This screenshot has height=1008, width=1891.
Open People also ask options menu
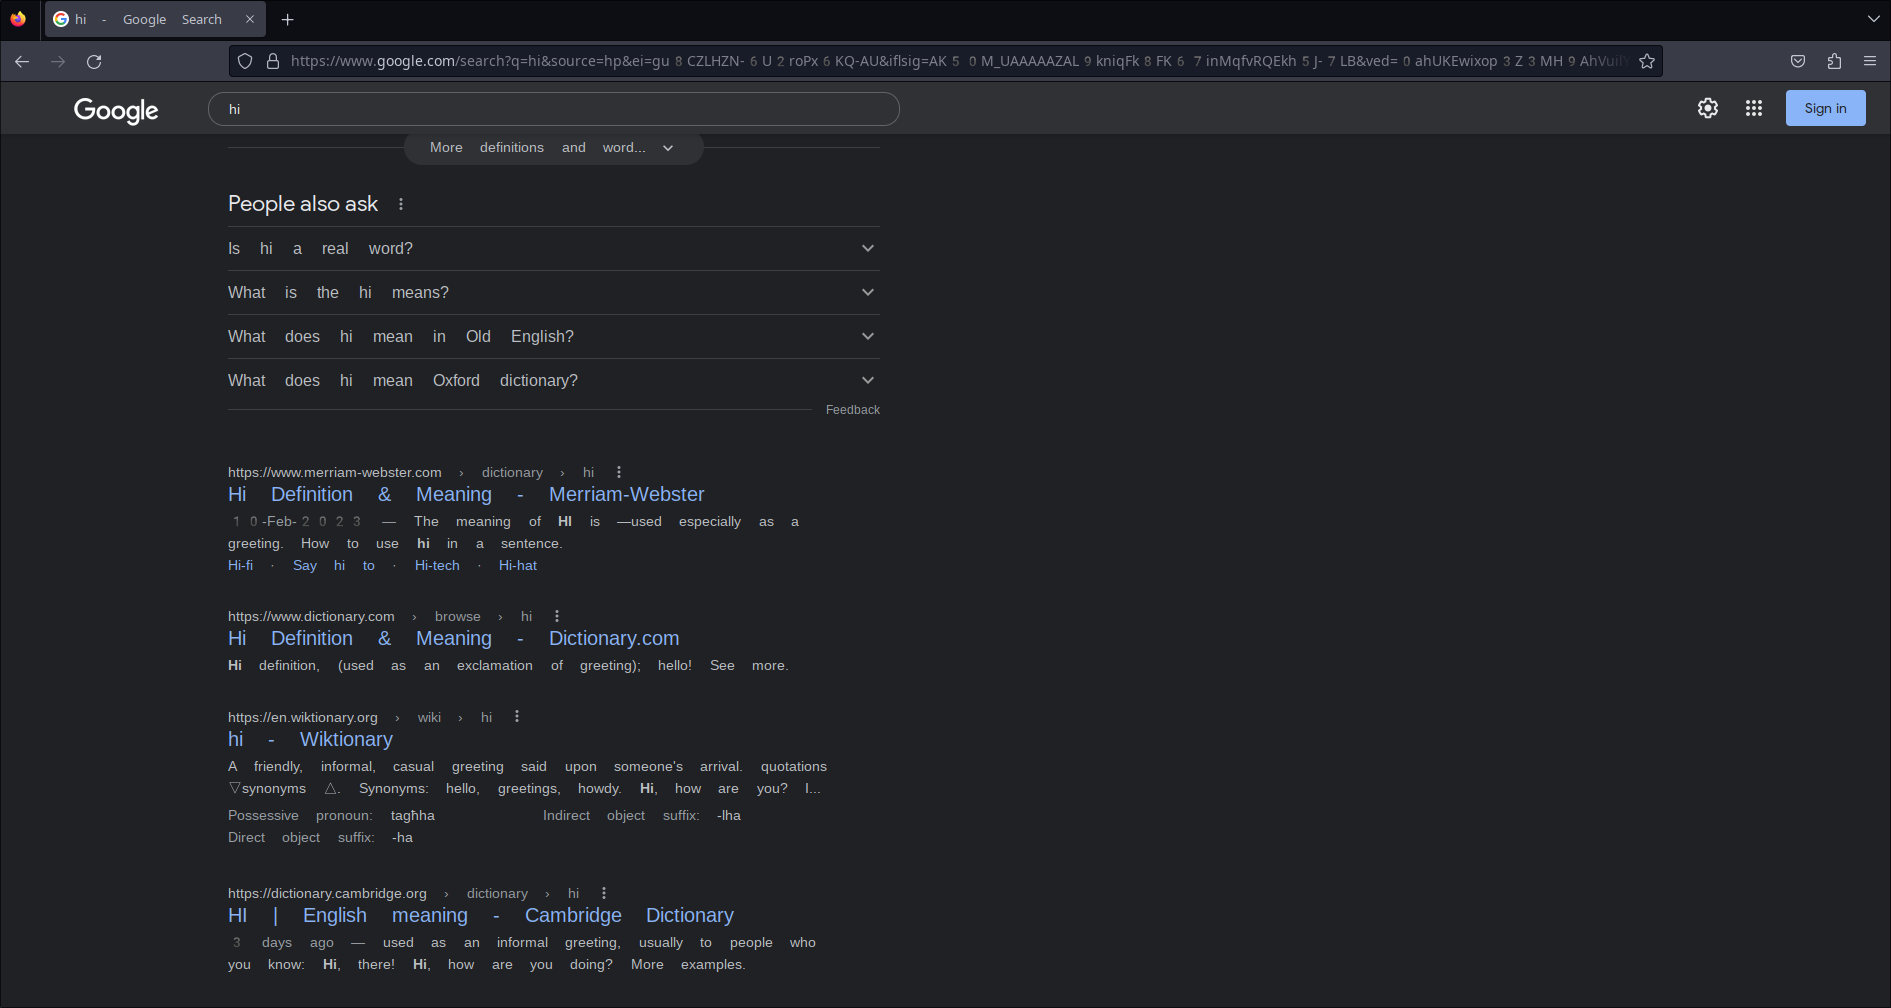pos(401,204)
